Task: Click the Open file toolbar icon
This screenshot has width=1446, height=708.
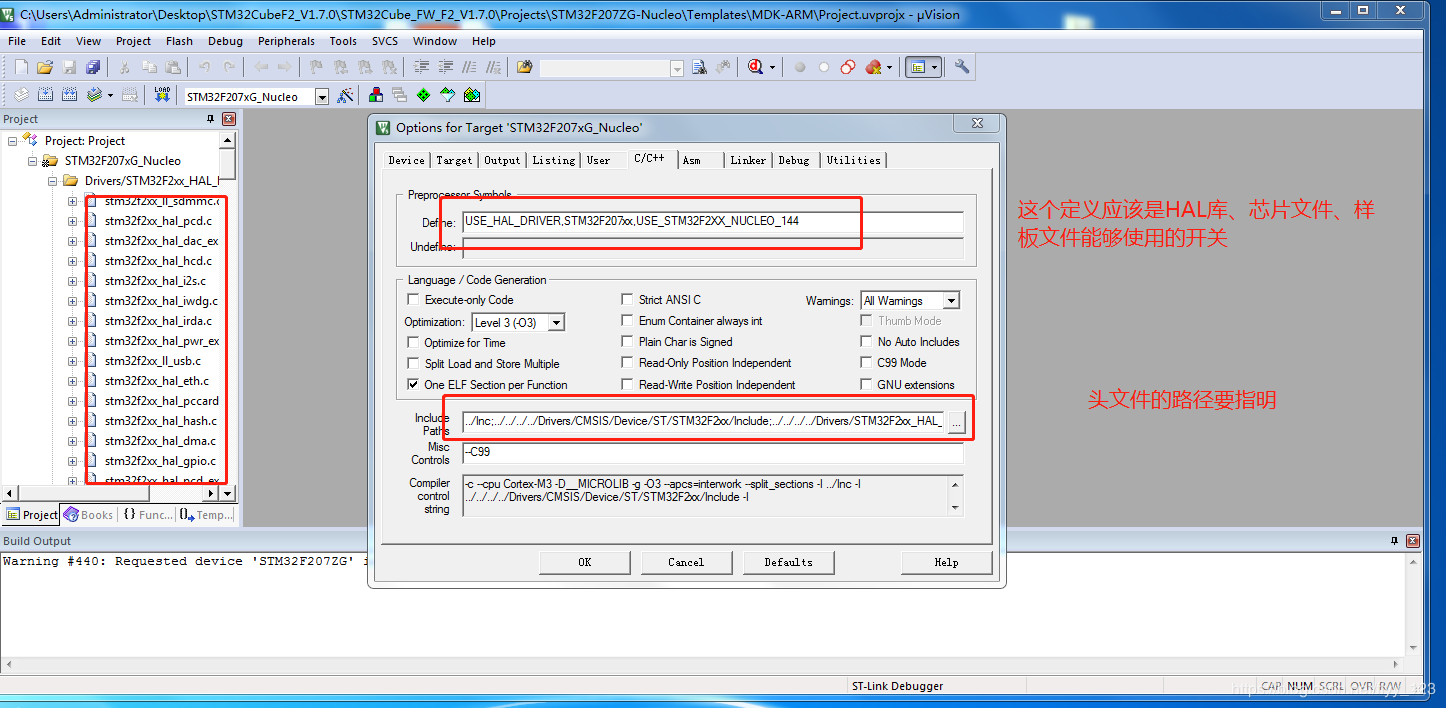Action: pyautogui.click(x=44, y=67)
